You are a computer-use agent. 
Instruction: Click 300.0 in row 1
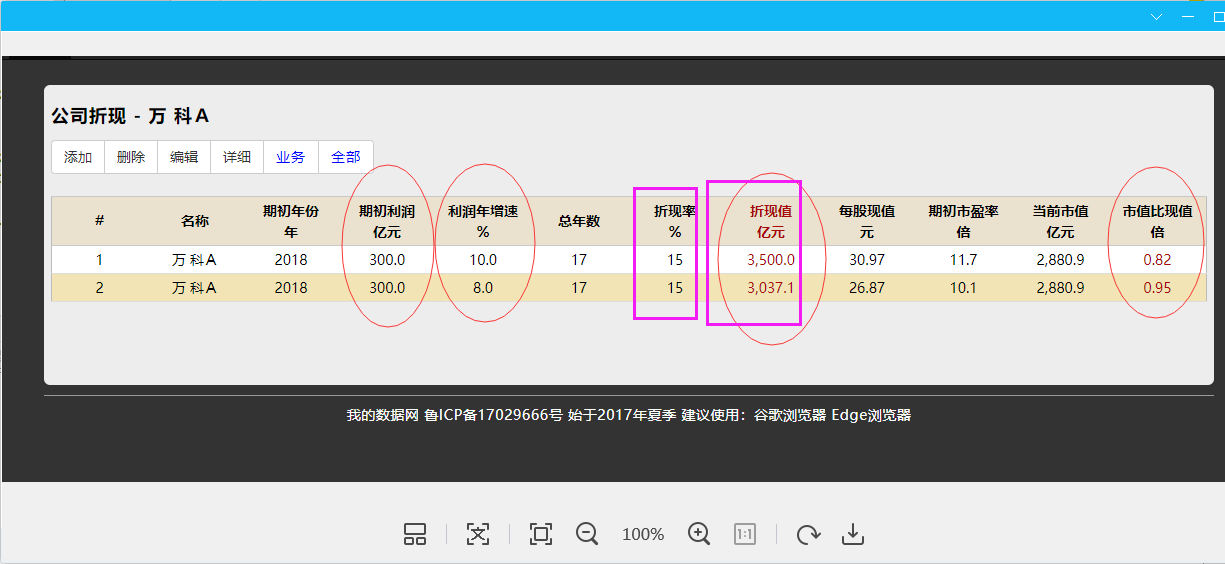(387, 260)
